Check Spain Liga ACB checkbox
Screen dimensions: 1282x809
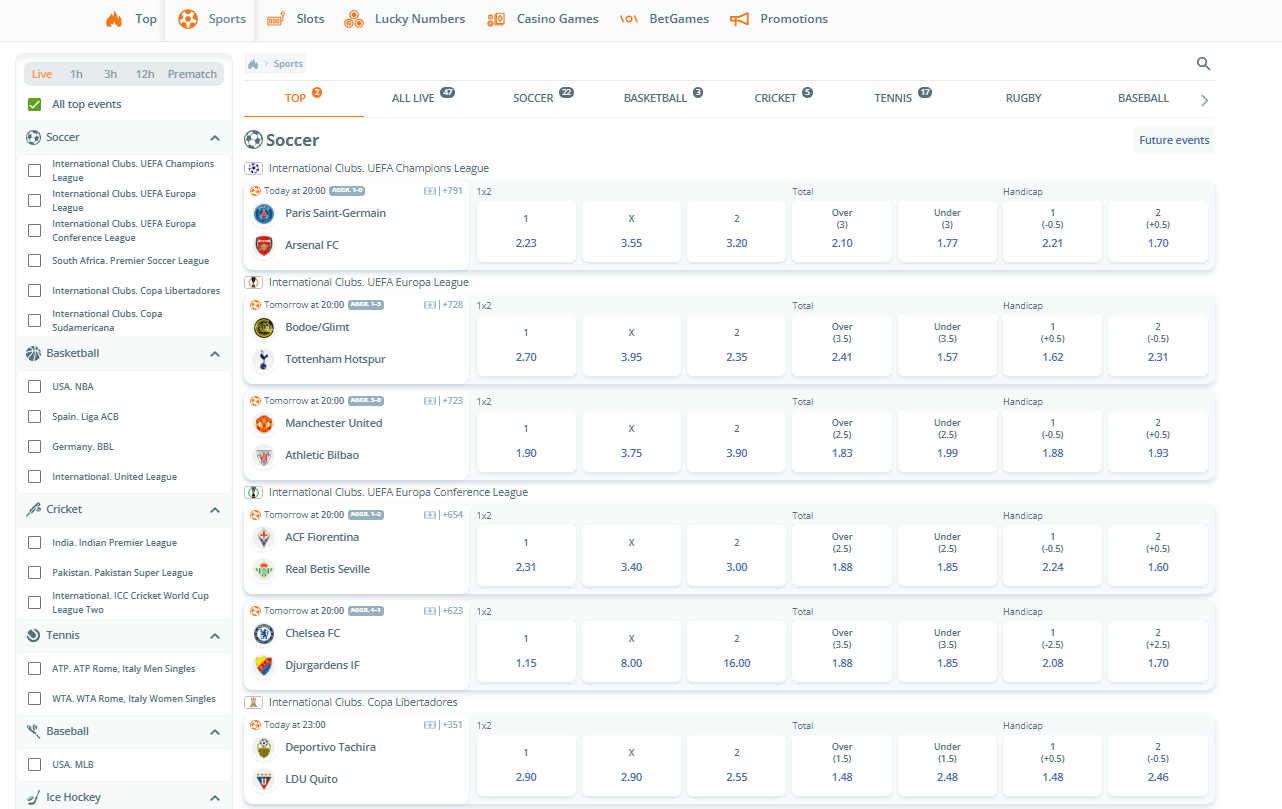[x=35, y=416]
